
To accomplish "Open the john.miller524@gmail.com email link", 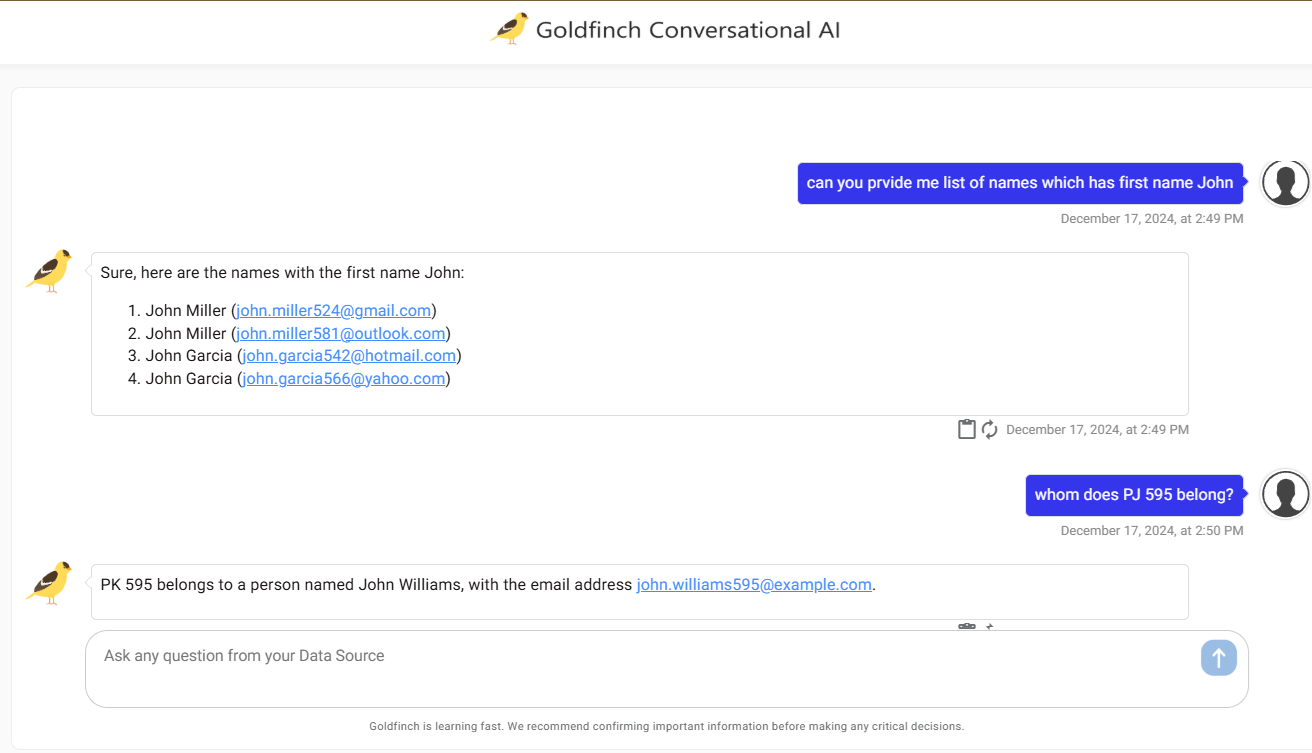I will coord(333,310).
